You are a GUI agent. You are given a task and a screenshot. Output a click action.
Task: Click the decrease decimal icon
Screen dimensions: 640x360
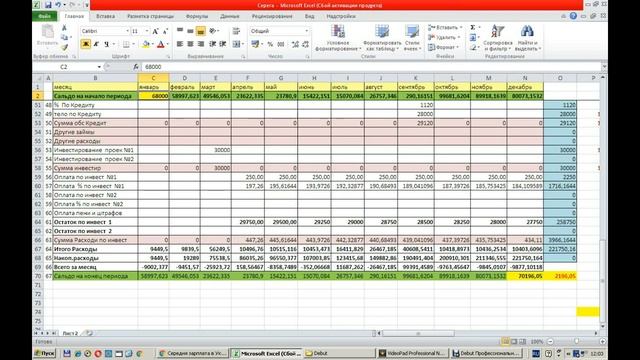305,44
